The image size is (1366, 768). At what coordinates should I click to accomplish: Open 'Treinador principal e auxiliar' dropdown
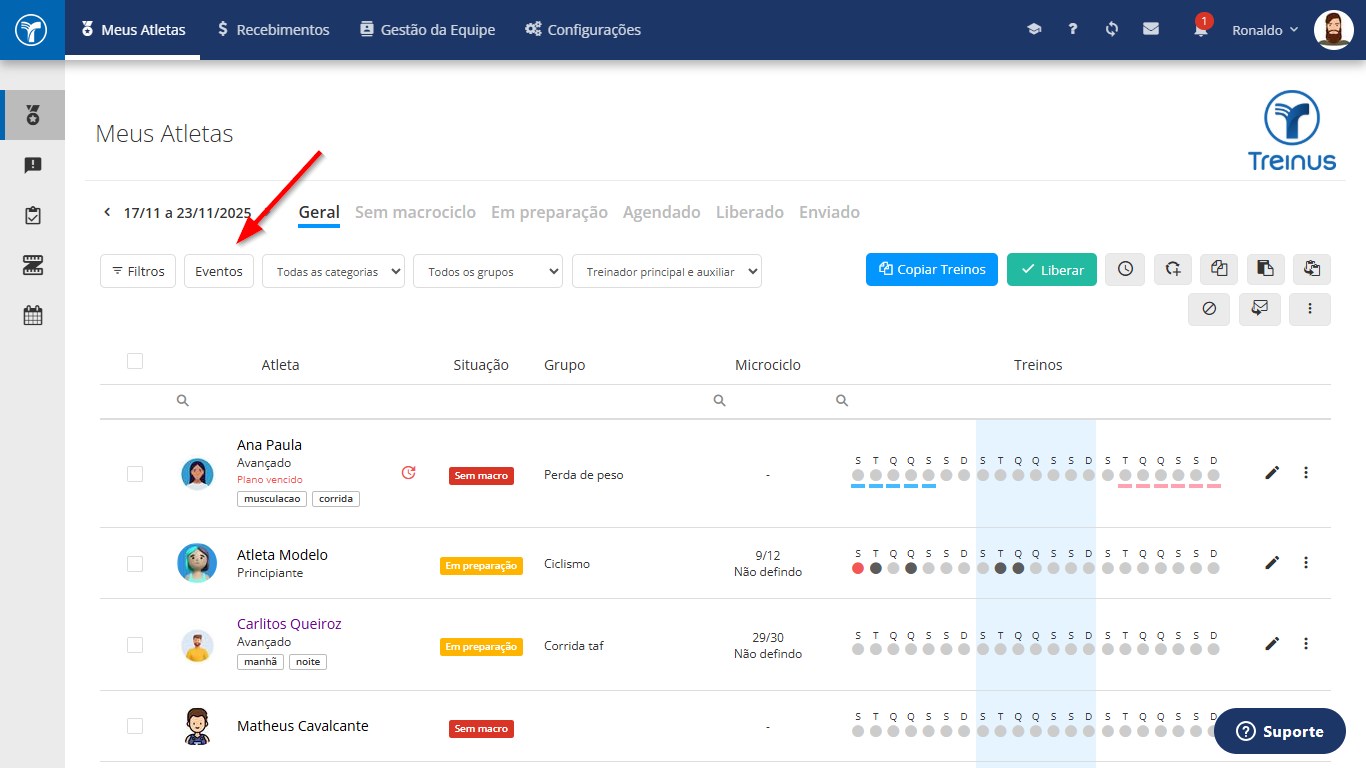667,271
